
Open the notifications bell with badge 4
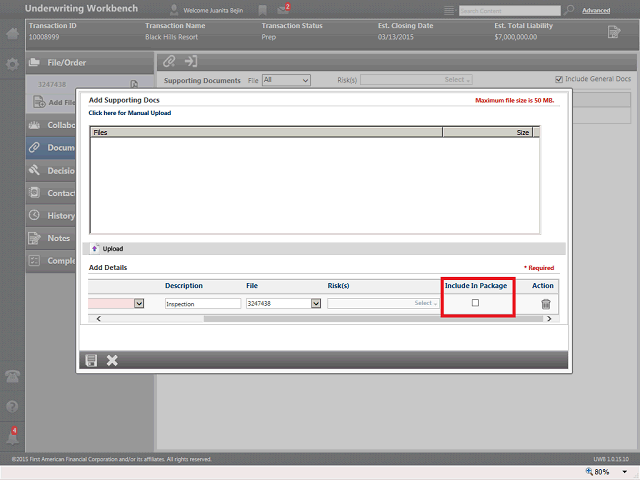(x=12, y=437)
